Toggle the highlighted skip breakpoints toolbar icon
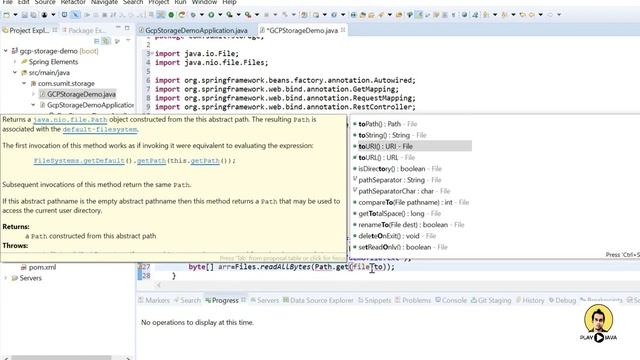640x360 pixels. [75, 15]
